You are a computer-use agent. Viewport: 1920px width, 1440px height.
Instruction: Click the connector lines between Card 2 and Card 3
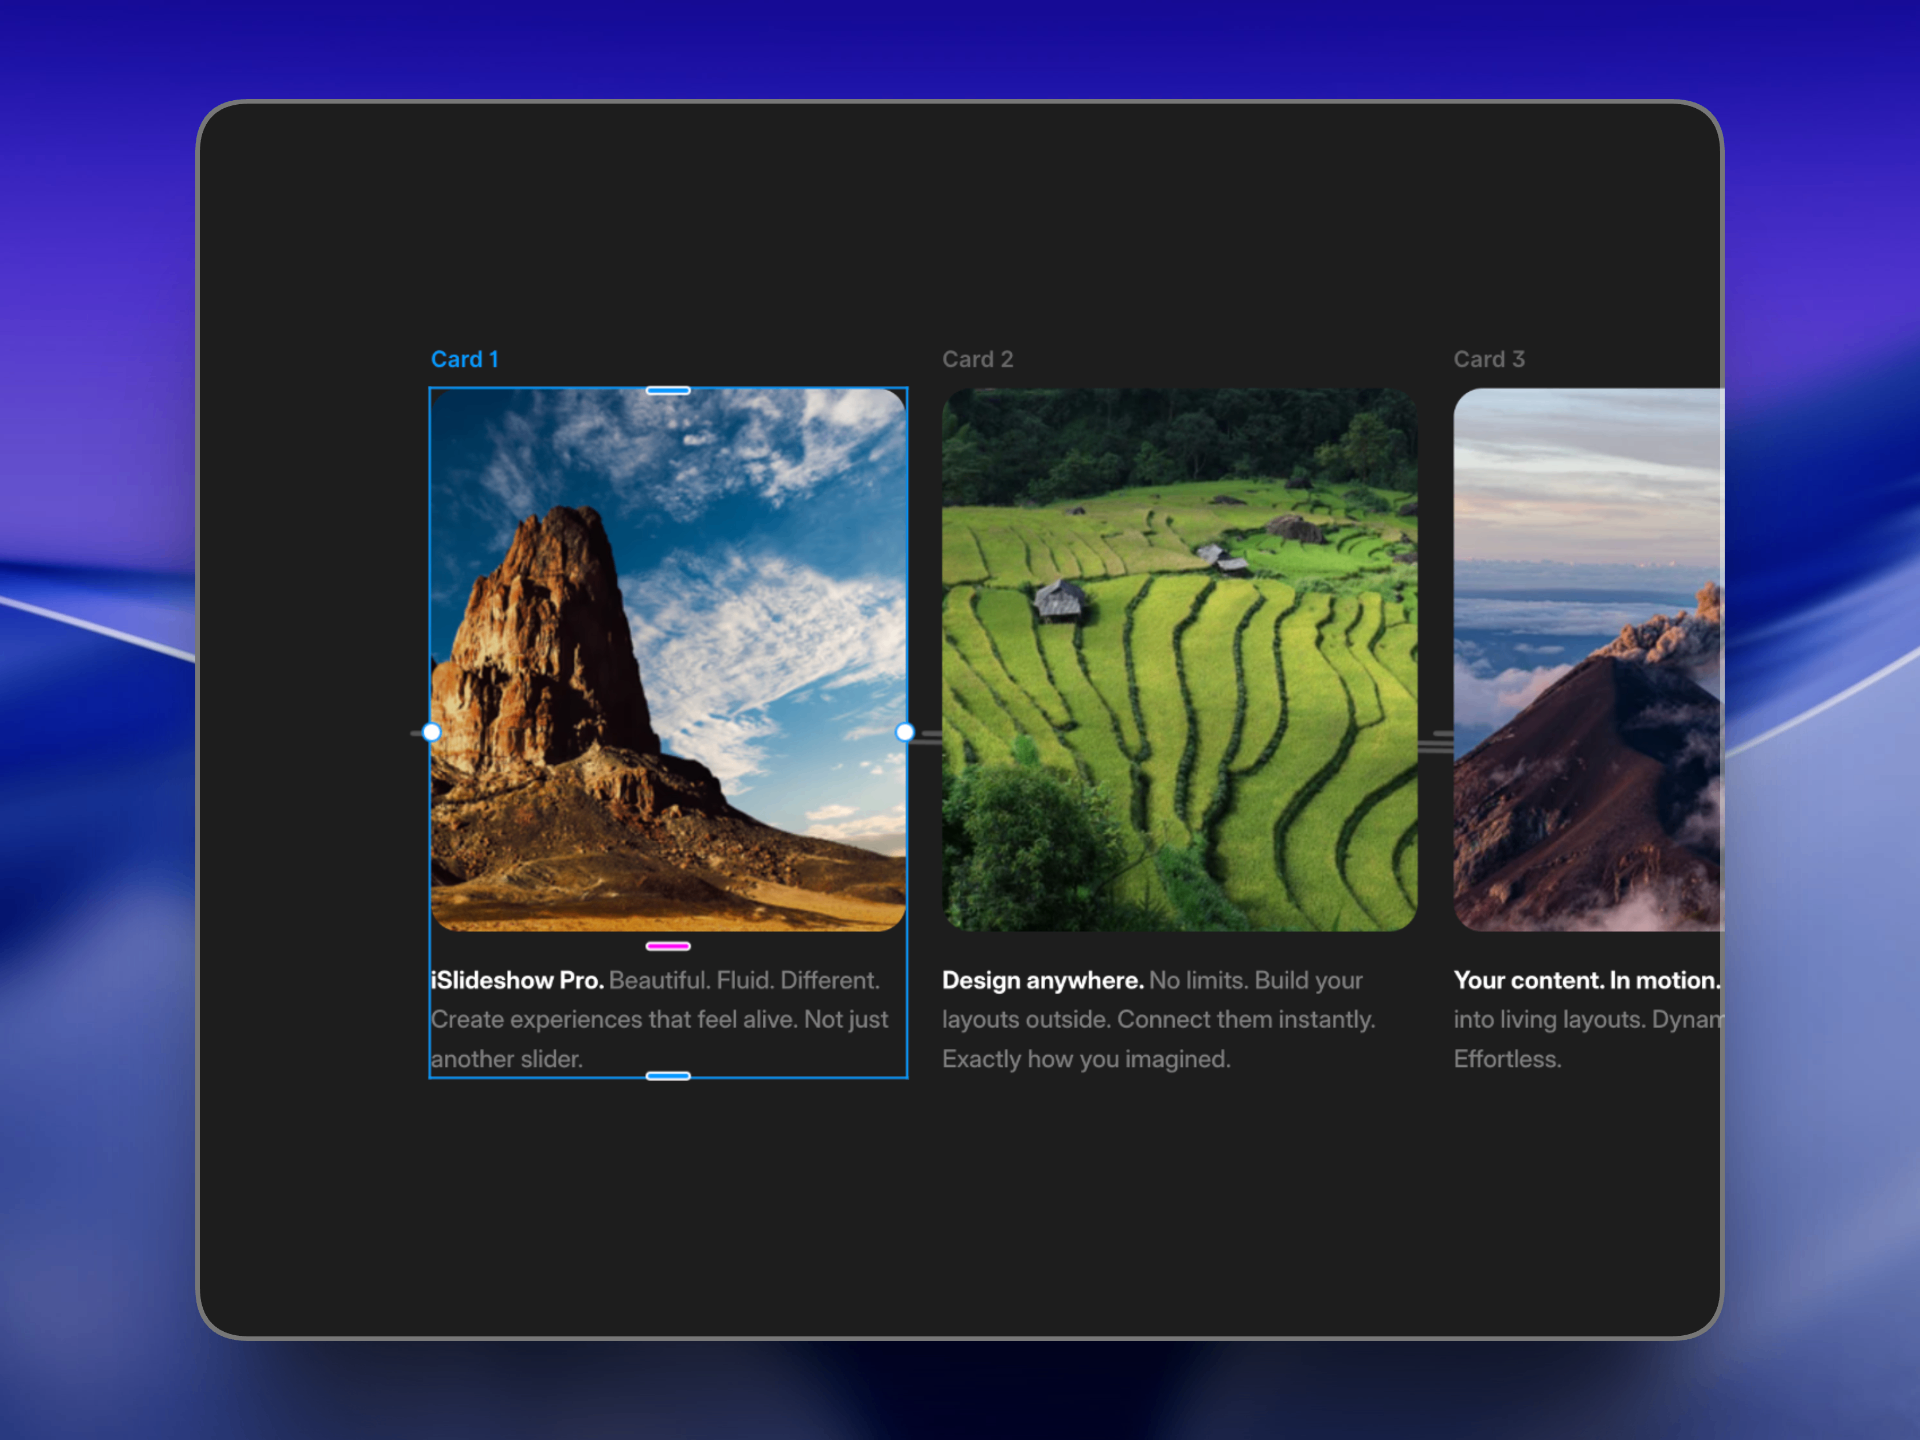tap(1437, 741)
